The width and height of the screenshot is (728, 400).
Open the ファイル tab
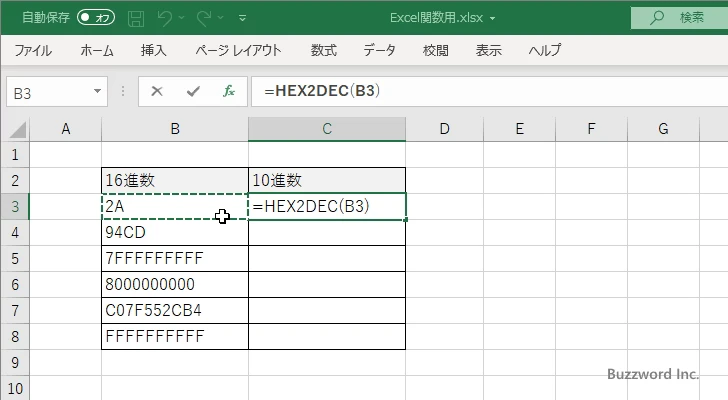pos(33,50)
